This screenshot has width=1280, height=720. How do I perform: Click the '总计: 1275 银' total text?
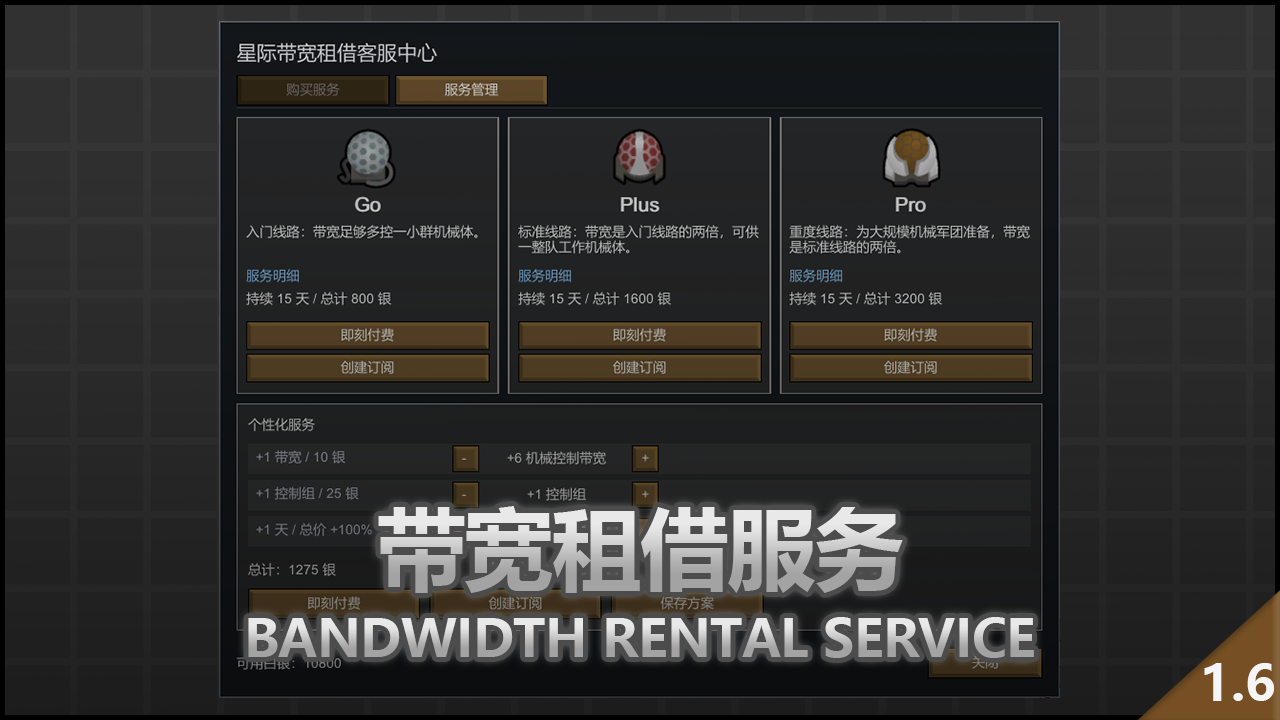point(292,570)
